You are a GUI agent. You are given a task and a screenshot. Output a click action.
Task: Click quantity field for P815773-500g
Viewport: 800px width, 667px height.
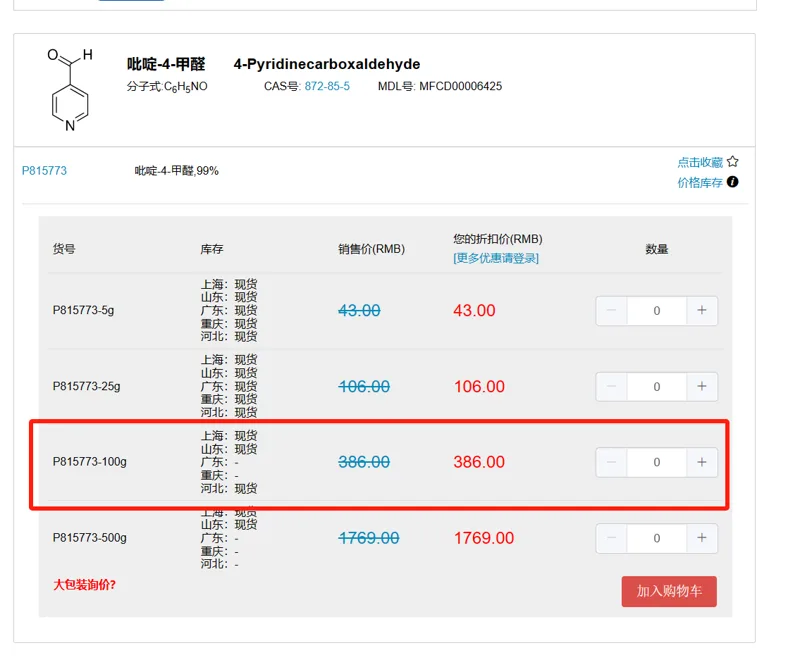click(657, 538)
